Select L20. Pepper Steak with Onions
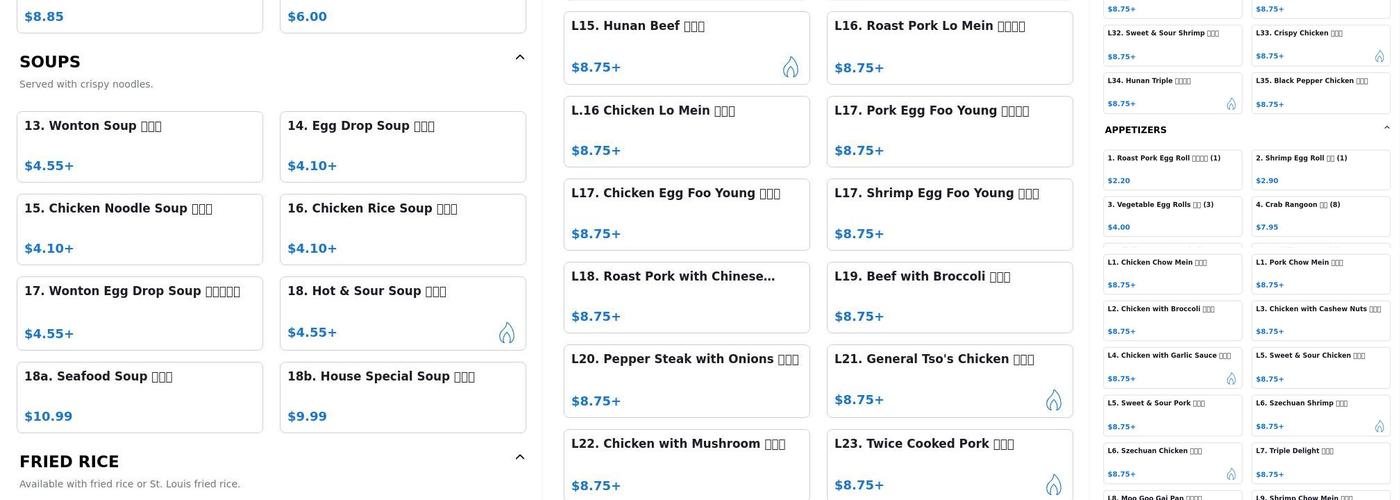The image size is (1400, 500). click(686, 381)
